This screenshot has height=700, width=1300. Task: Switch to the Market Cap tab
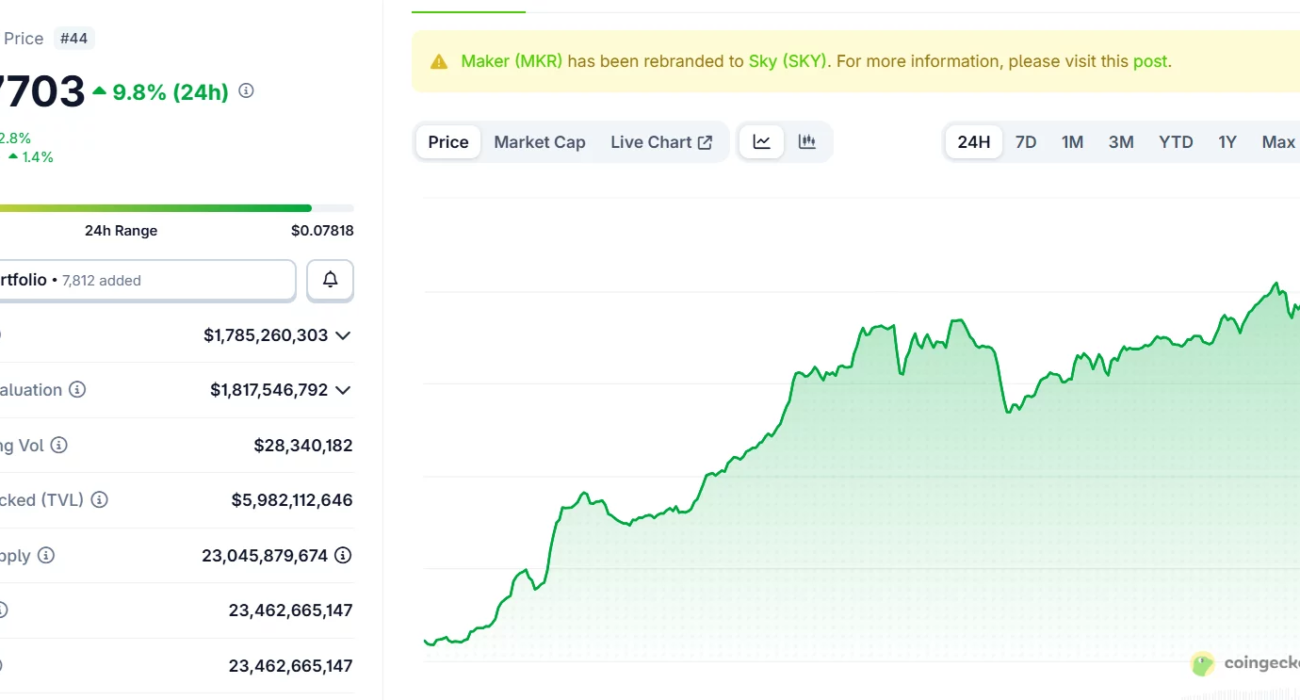539,142
